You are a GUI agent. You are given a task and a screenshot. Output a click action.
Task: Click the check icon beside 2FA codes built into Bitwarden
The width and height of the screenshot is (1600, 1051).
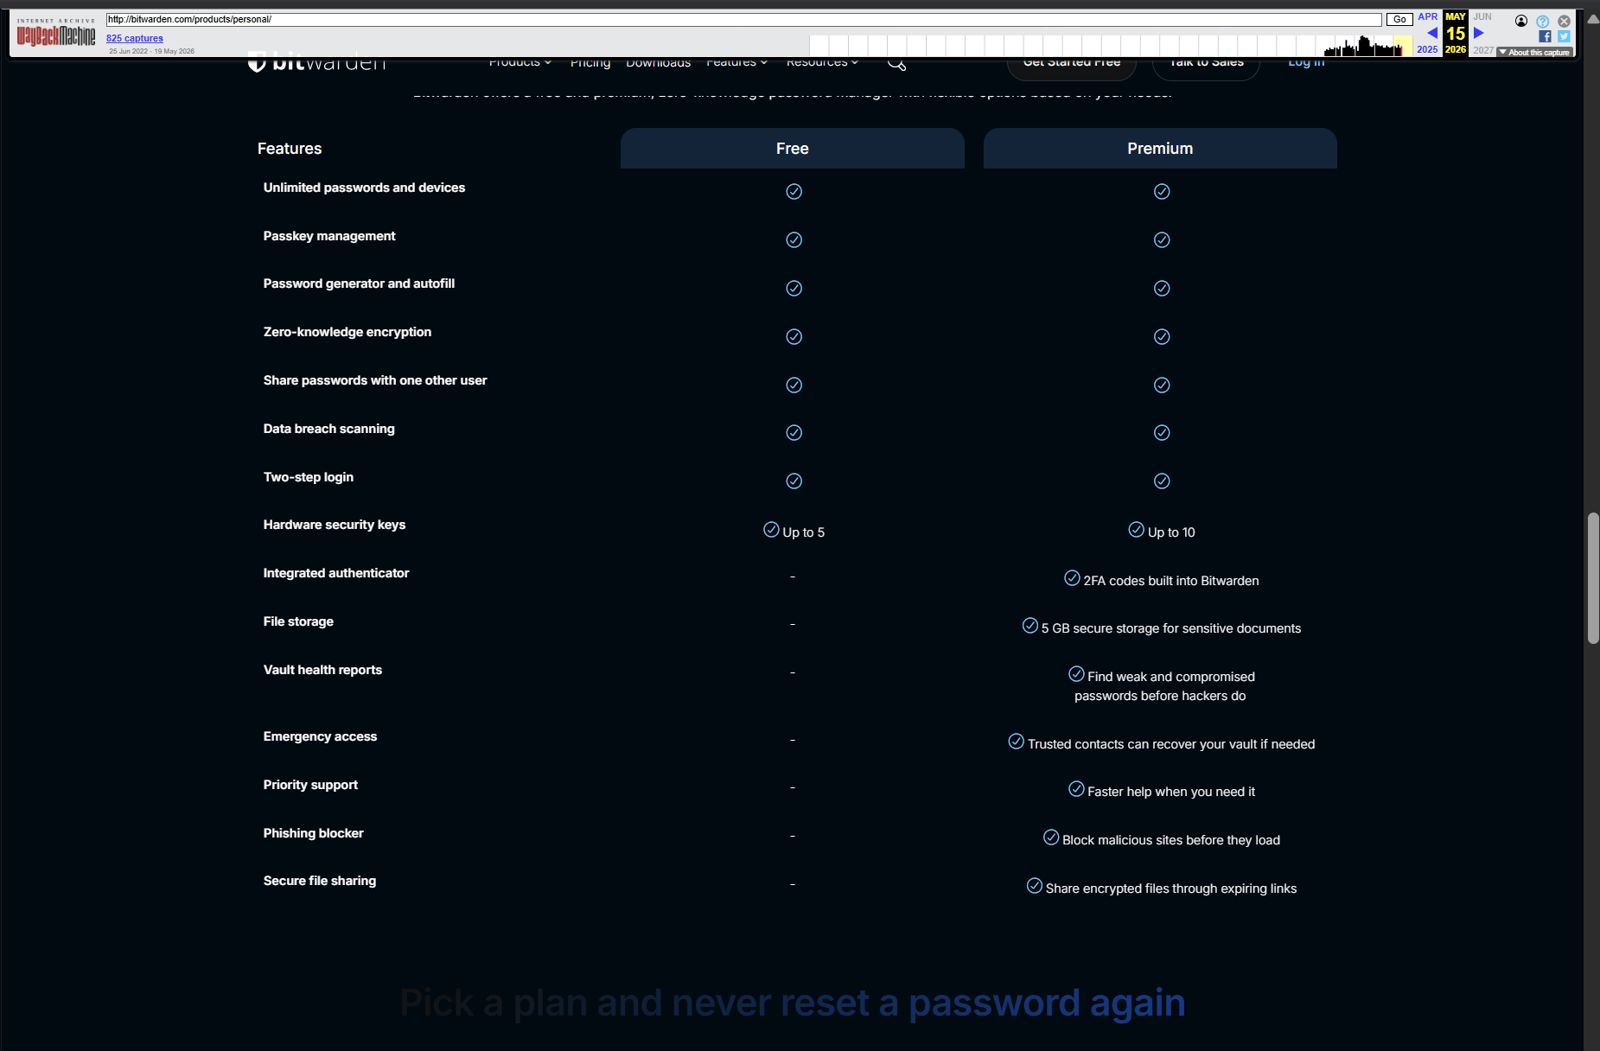tap(1072, 578)
